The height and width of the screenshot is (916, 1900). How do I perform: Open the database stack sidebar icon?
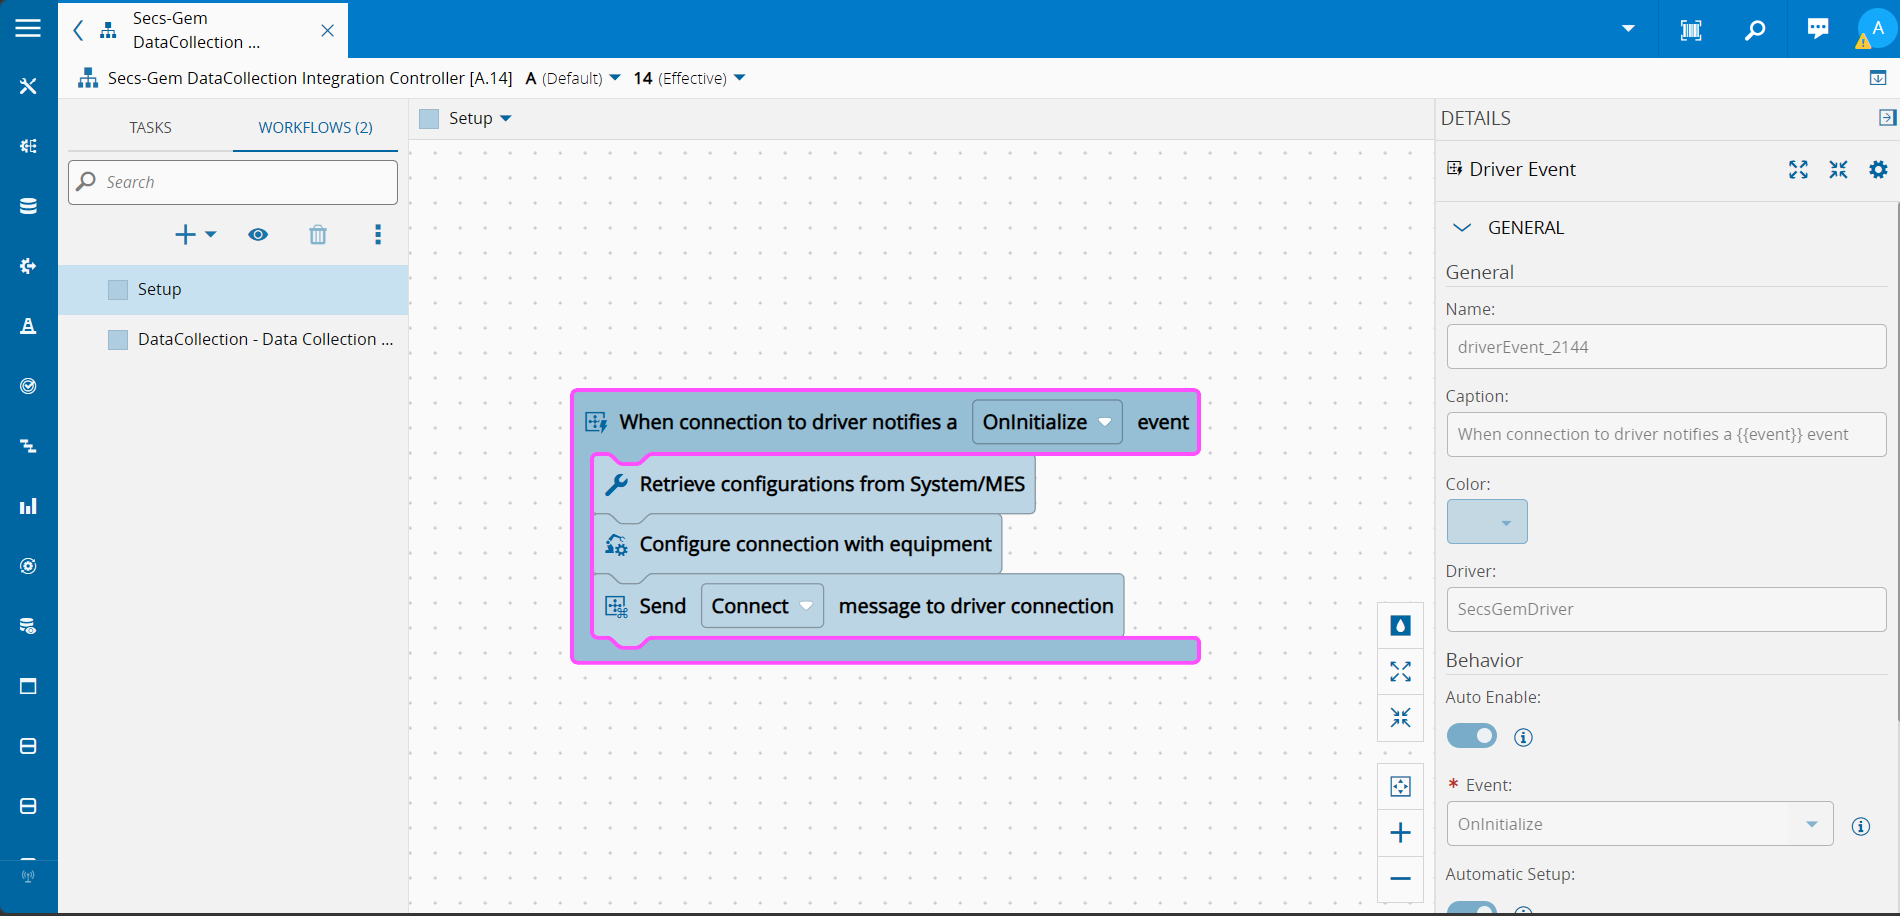pos(28,206)
